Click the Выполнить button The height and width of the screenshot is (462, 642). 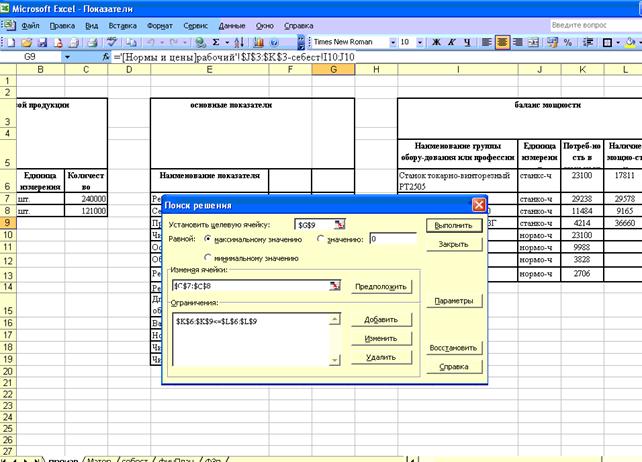pyautogui.click(x=454, y=226)
